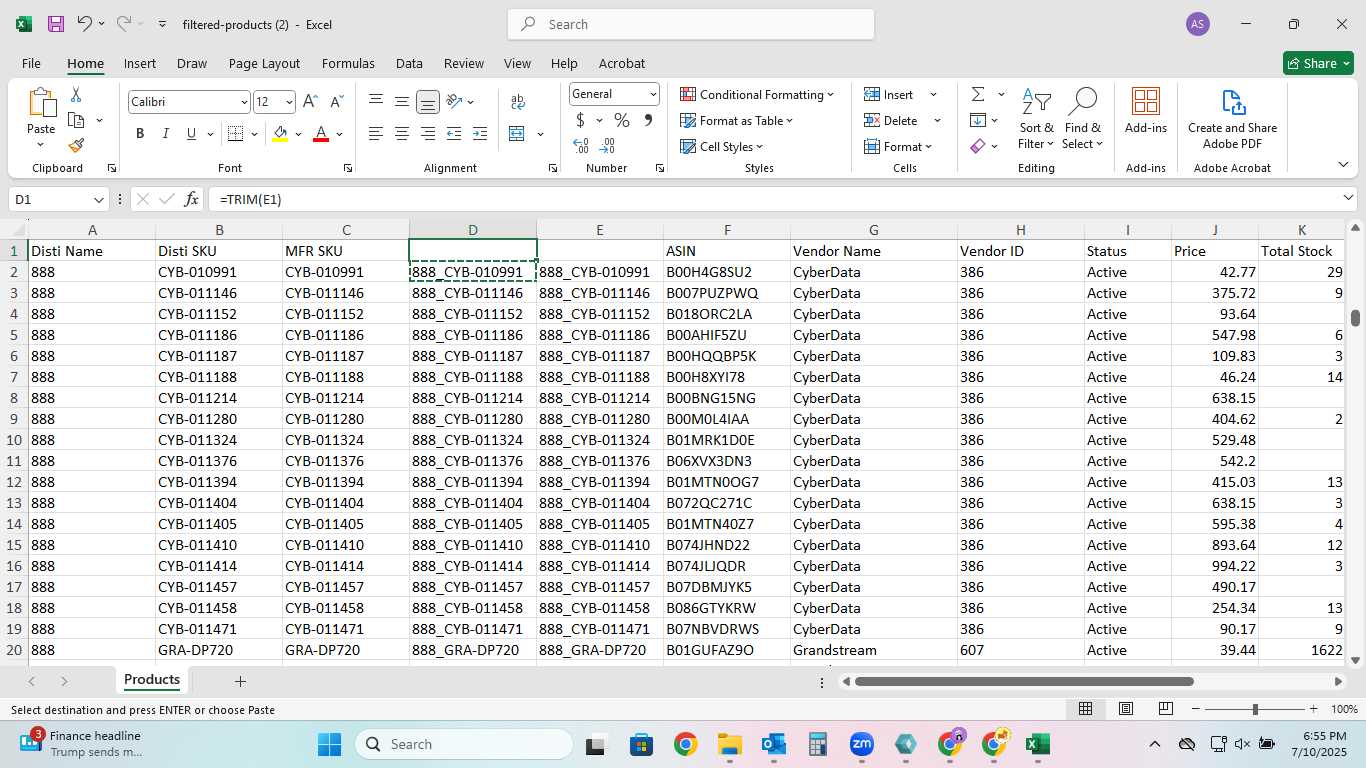Click the Decrease Indent icon
The height and width of the screenshot is (768, 1366).
point(454,134)
